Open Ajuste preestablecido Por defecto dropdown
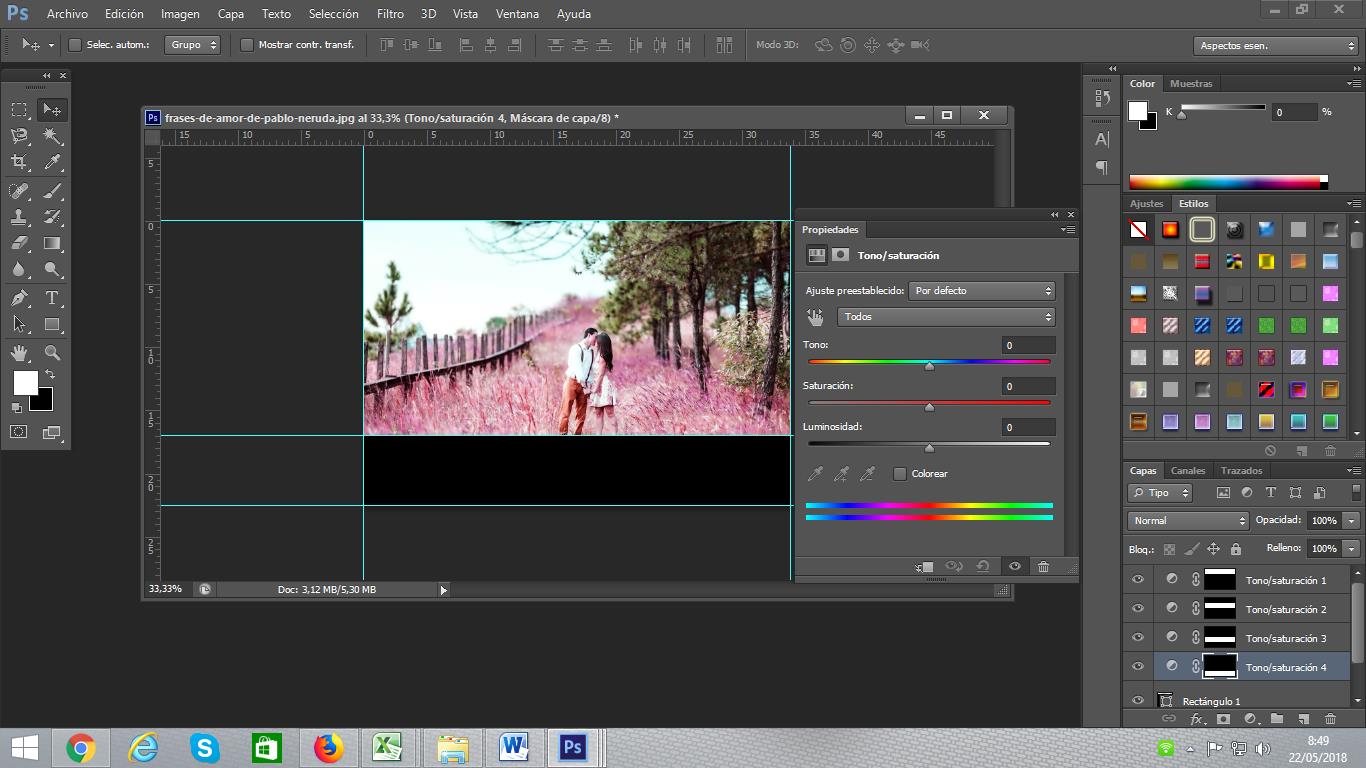Image resolution: width=1366 pixels, height=768 pixels. pos(982,291)
